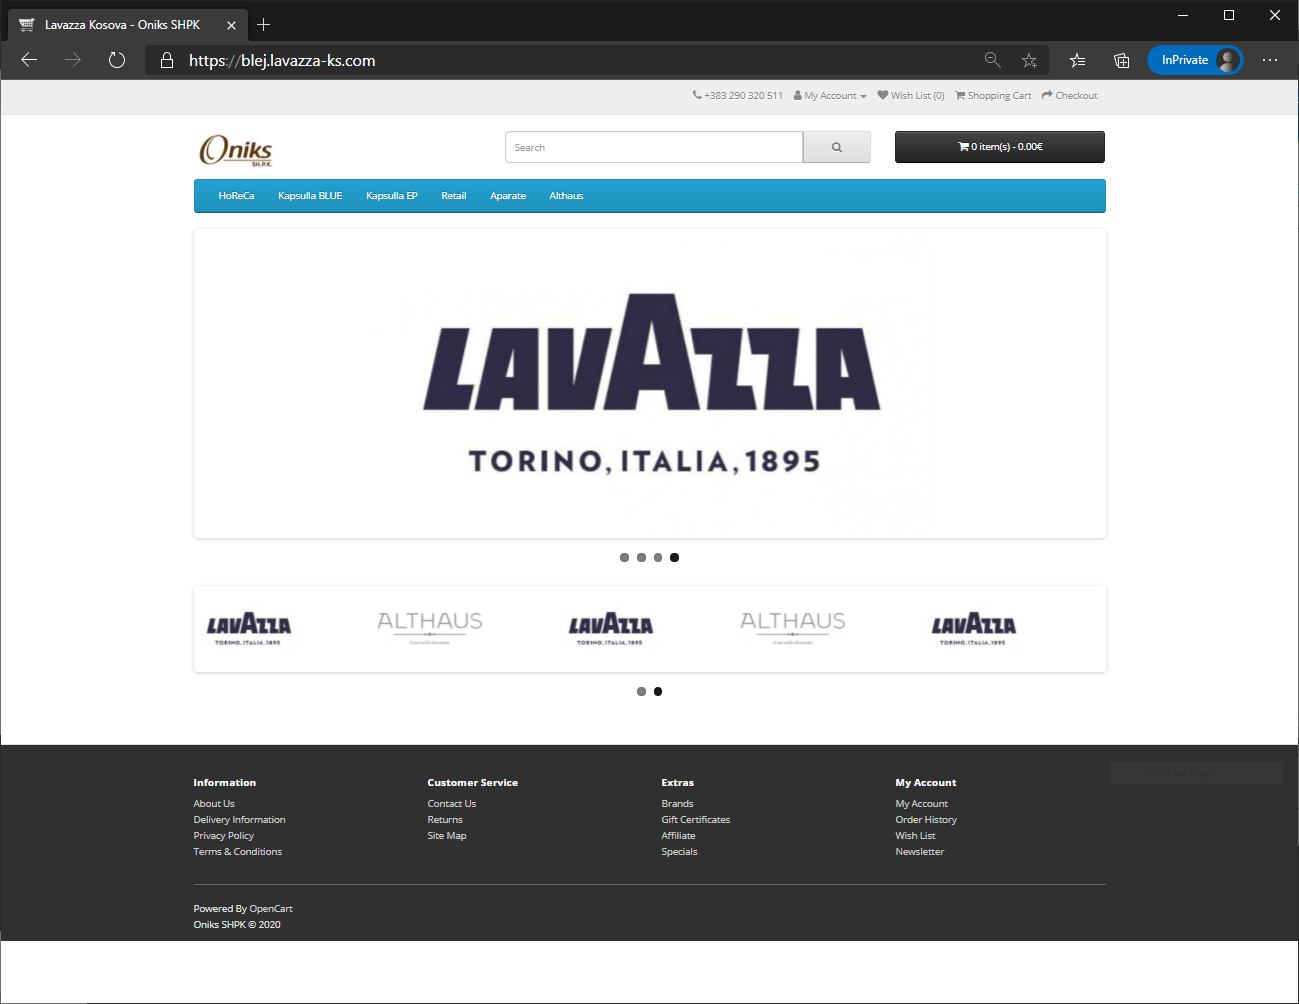The height and width of the screenshot is (1004, 1299).
Task: Open My Account footer link
Action: pos(922,804)
